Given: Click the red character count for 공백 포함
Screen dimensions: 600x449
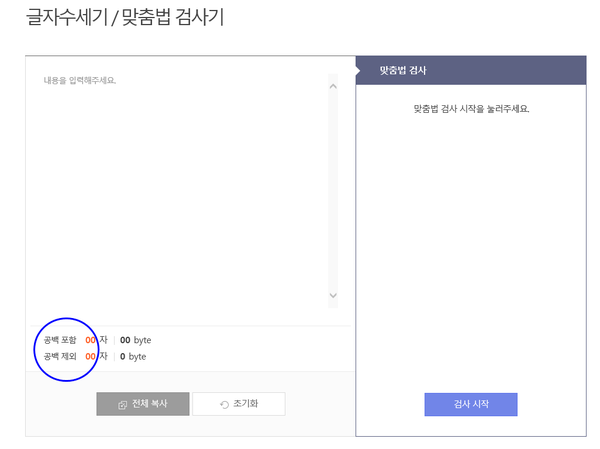Looking at the screenshot, I should tap(90, 340).
